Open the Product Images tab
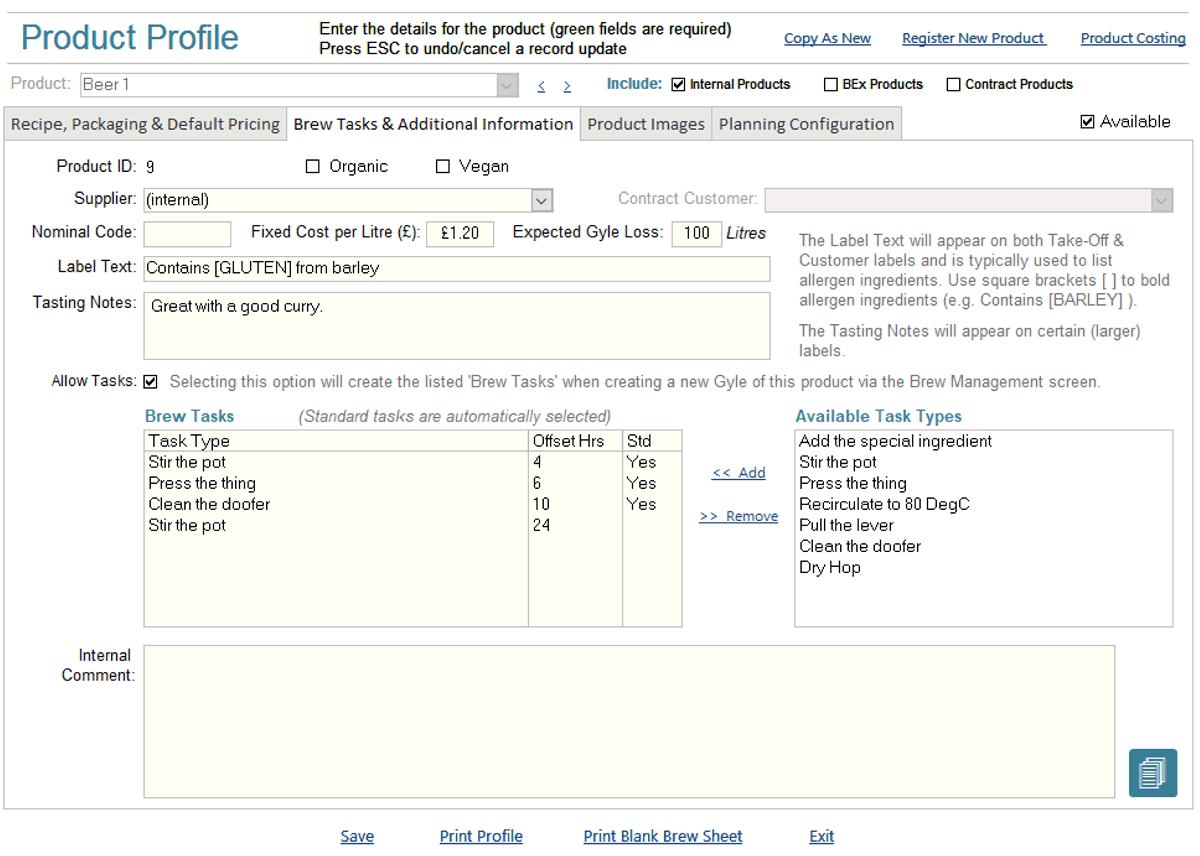The height and width of the screenshot is (856, 1200). pyautogui.click(x=646, y=124)
